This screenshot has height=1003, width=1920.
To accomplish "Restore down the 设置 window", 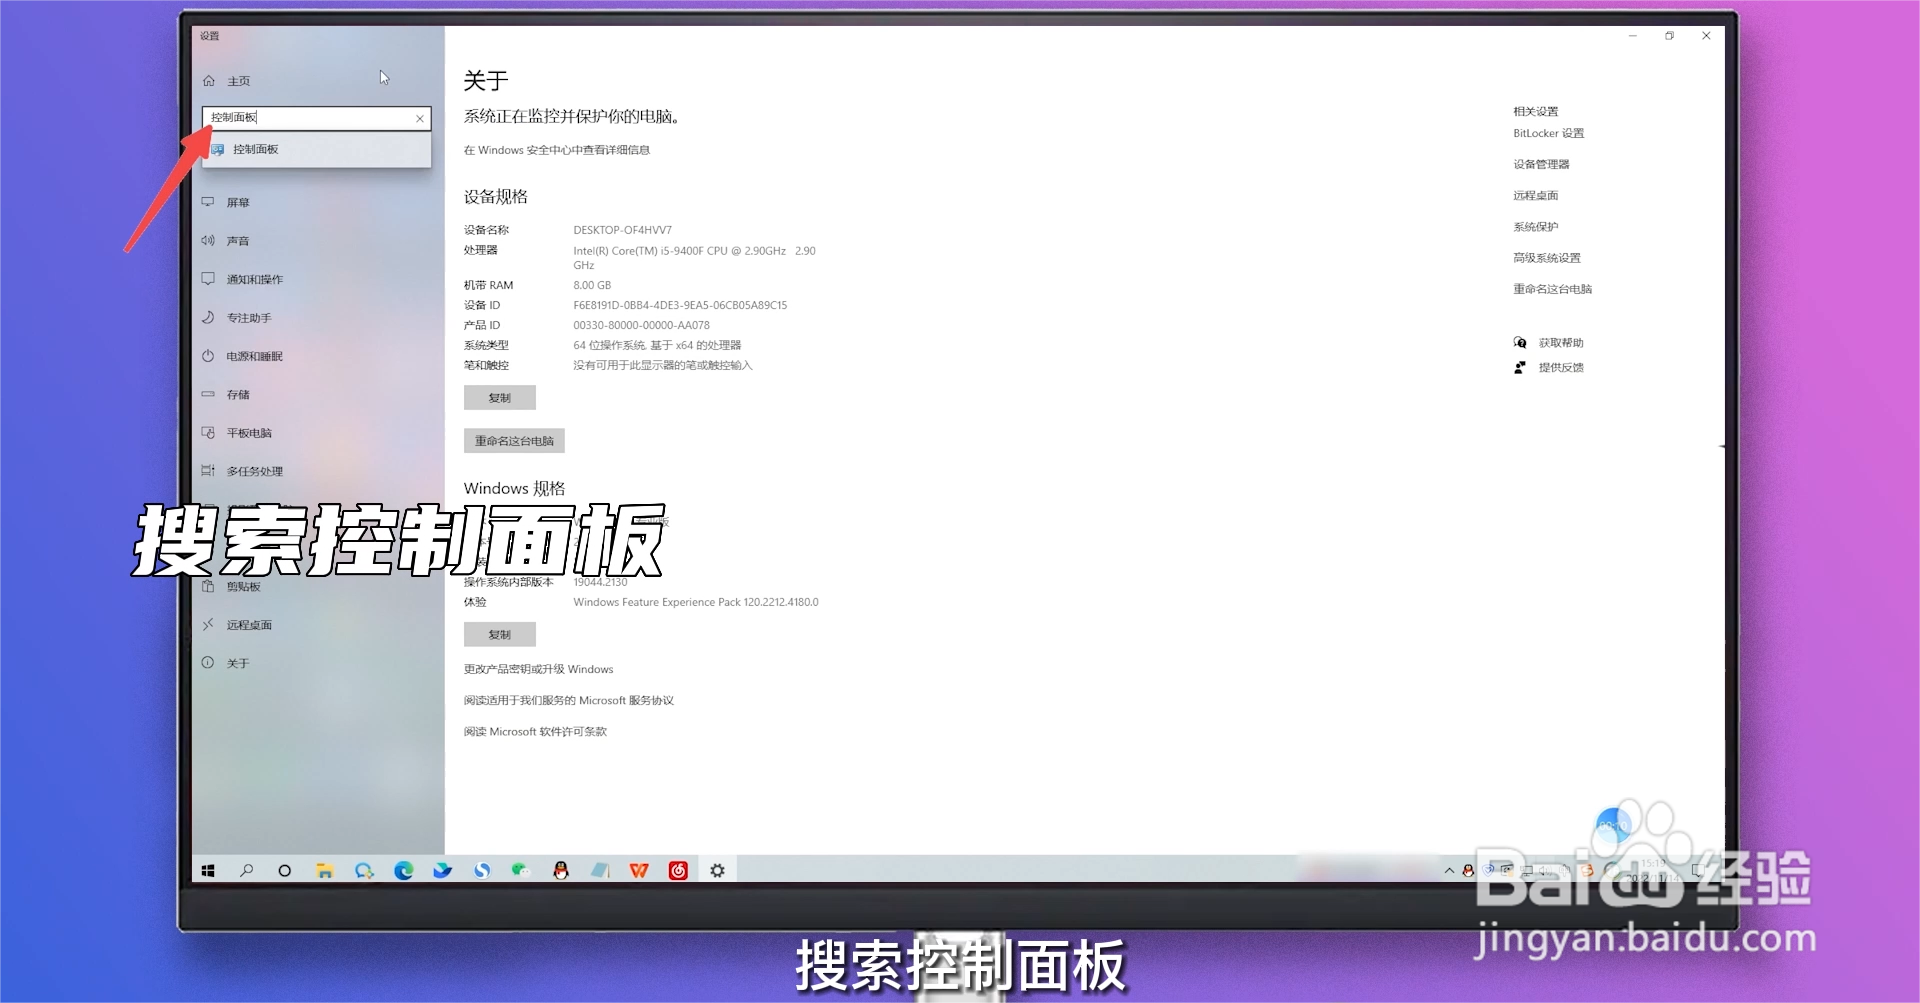I will (x=1669, y=36).
